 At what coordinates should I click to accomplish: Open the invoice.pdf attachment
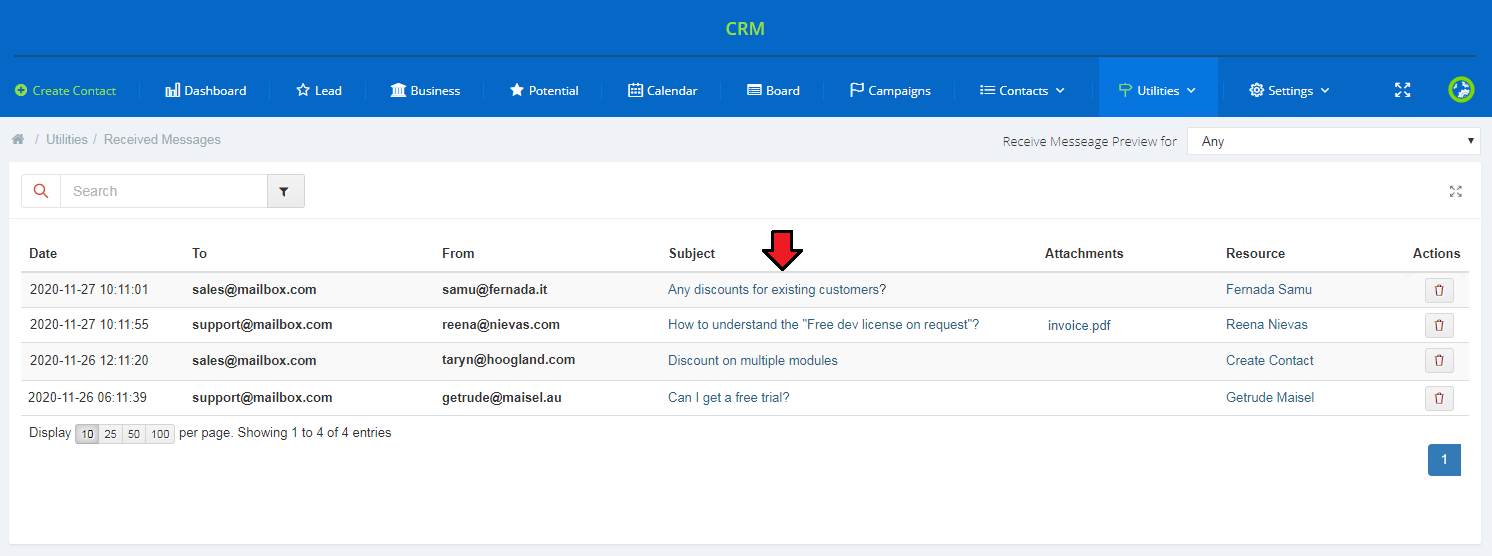point(1079,325)
